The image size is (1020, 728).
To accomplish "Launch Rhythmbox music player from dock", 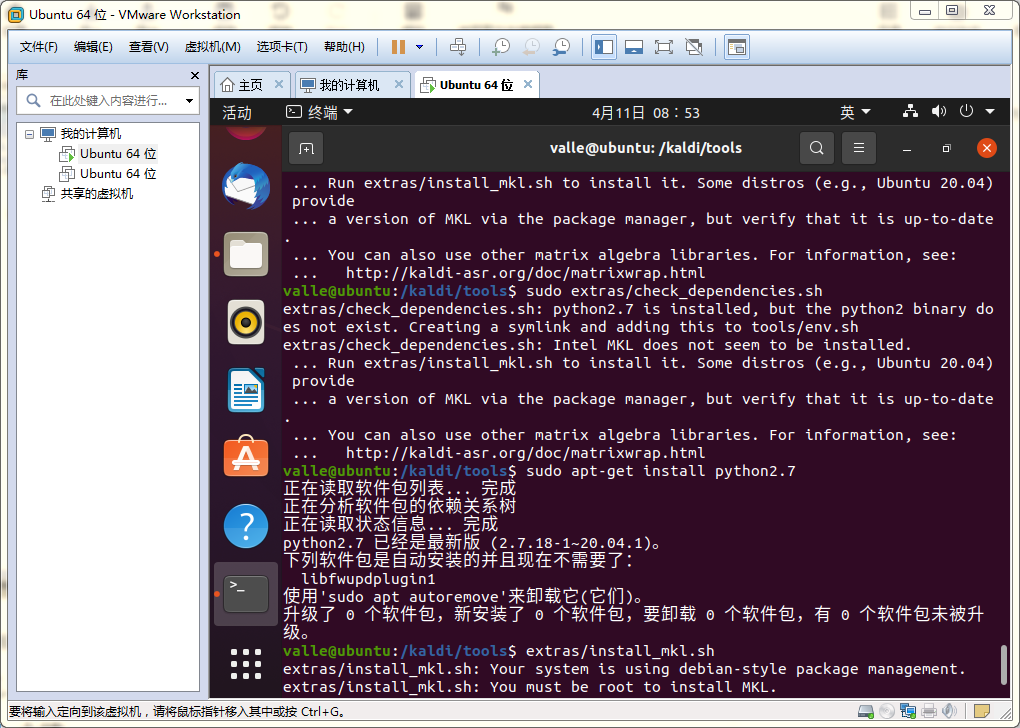I will (246, 322).
